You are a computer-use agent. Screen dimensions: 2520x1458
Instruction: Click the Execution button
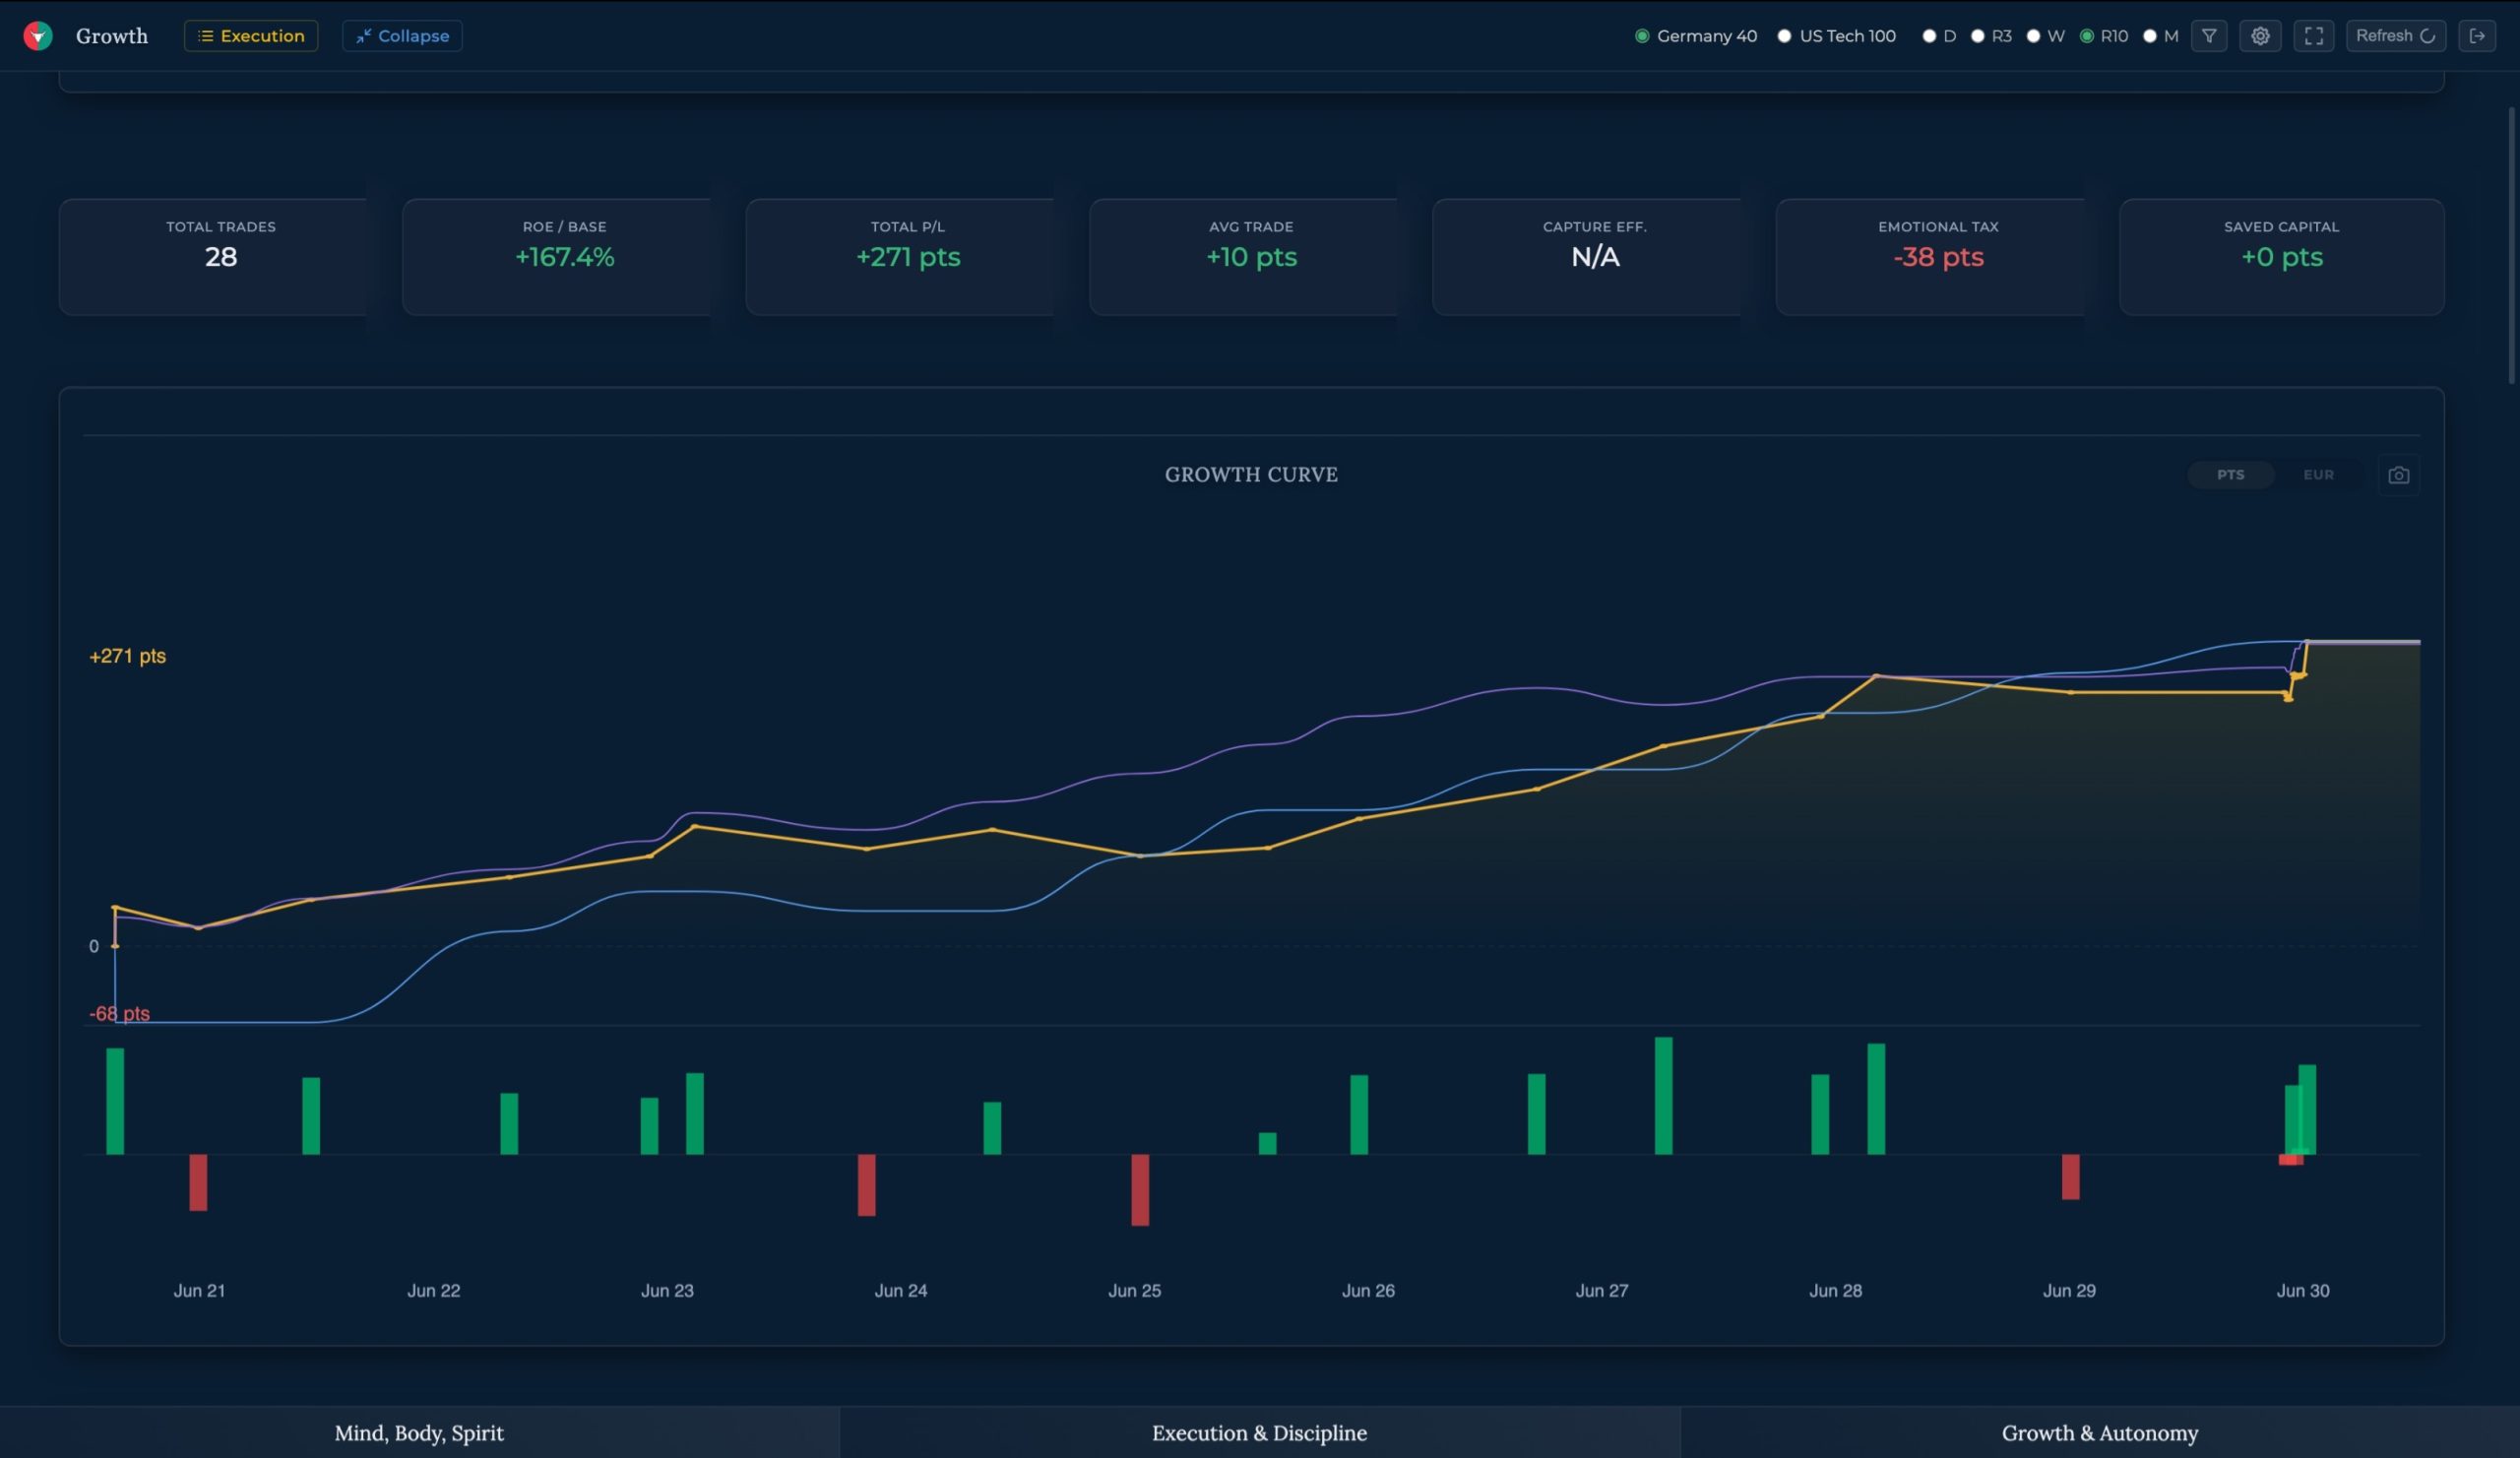[x=251, y=36]
